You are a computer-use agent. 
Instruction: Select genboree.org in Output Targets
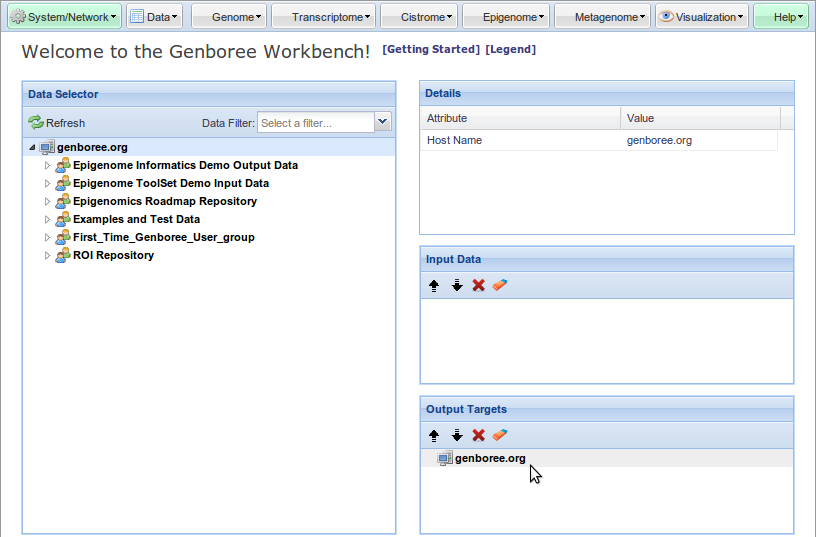[x=489, y=459]
